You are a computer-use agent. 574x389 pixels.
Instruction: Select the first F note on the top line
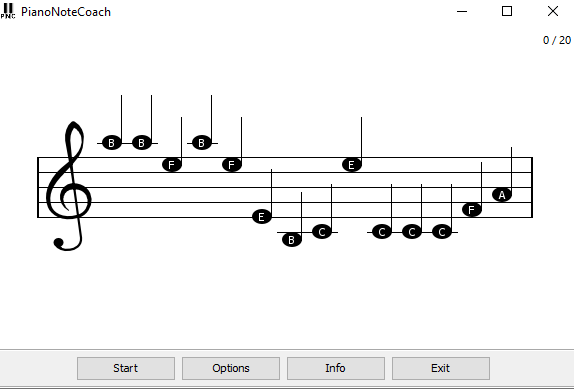[172, 165]
